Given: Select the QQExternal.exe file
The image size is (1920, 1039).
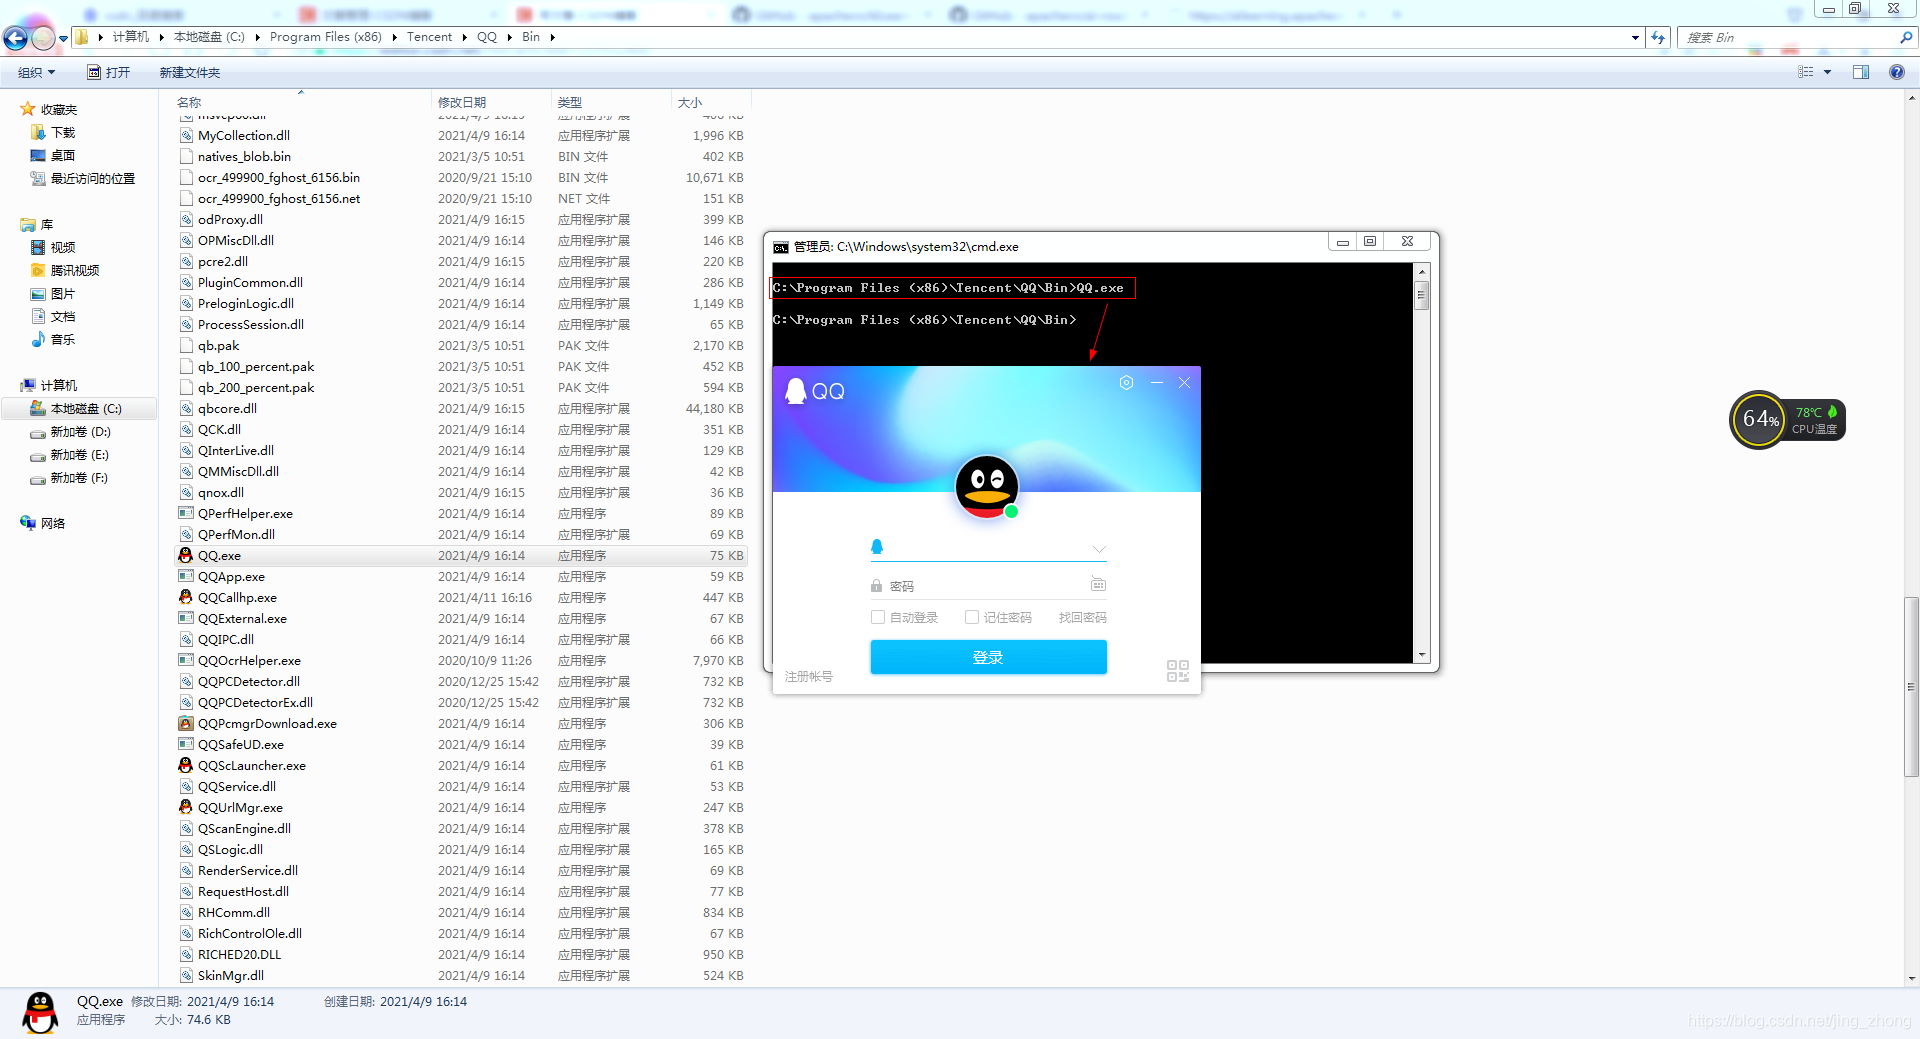Looking at the screenshot, I should [x=460, y=618].
